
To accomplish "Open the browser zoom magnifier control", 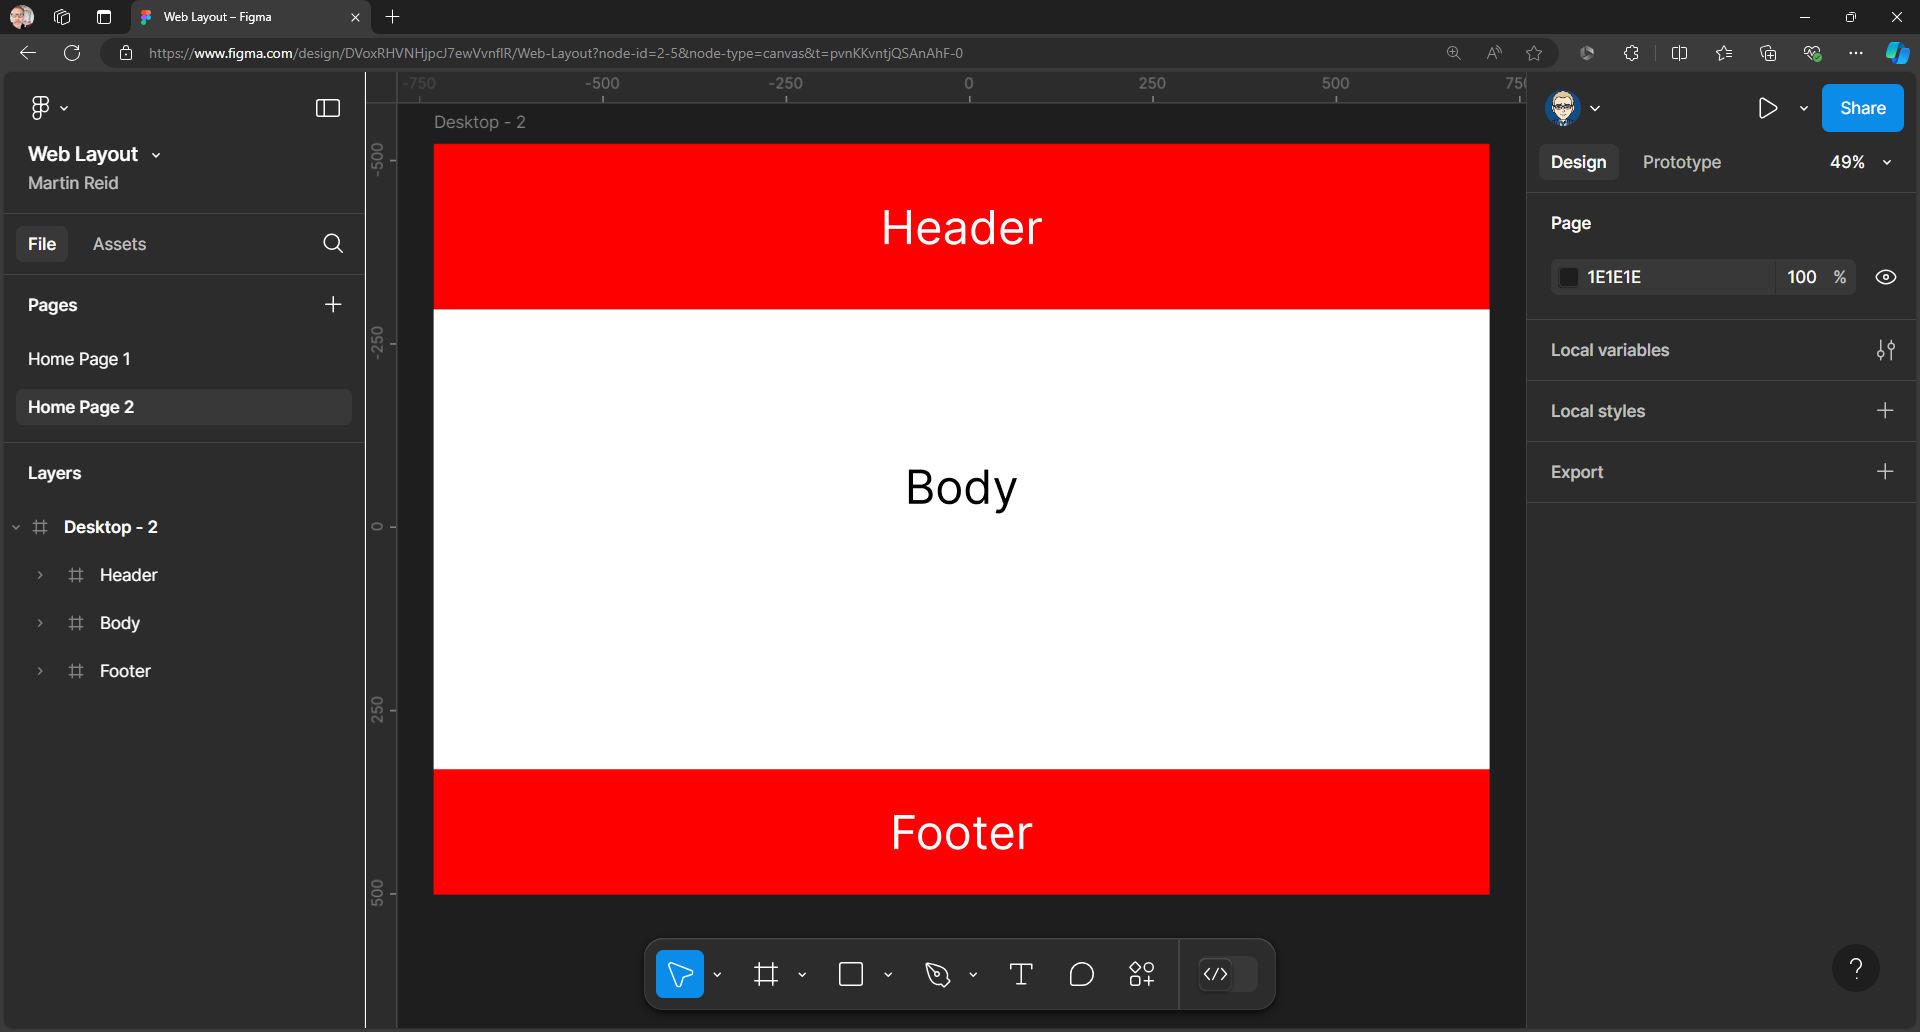I will pyautogui.click(x=1454, y=53).
